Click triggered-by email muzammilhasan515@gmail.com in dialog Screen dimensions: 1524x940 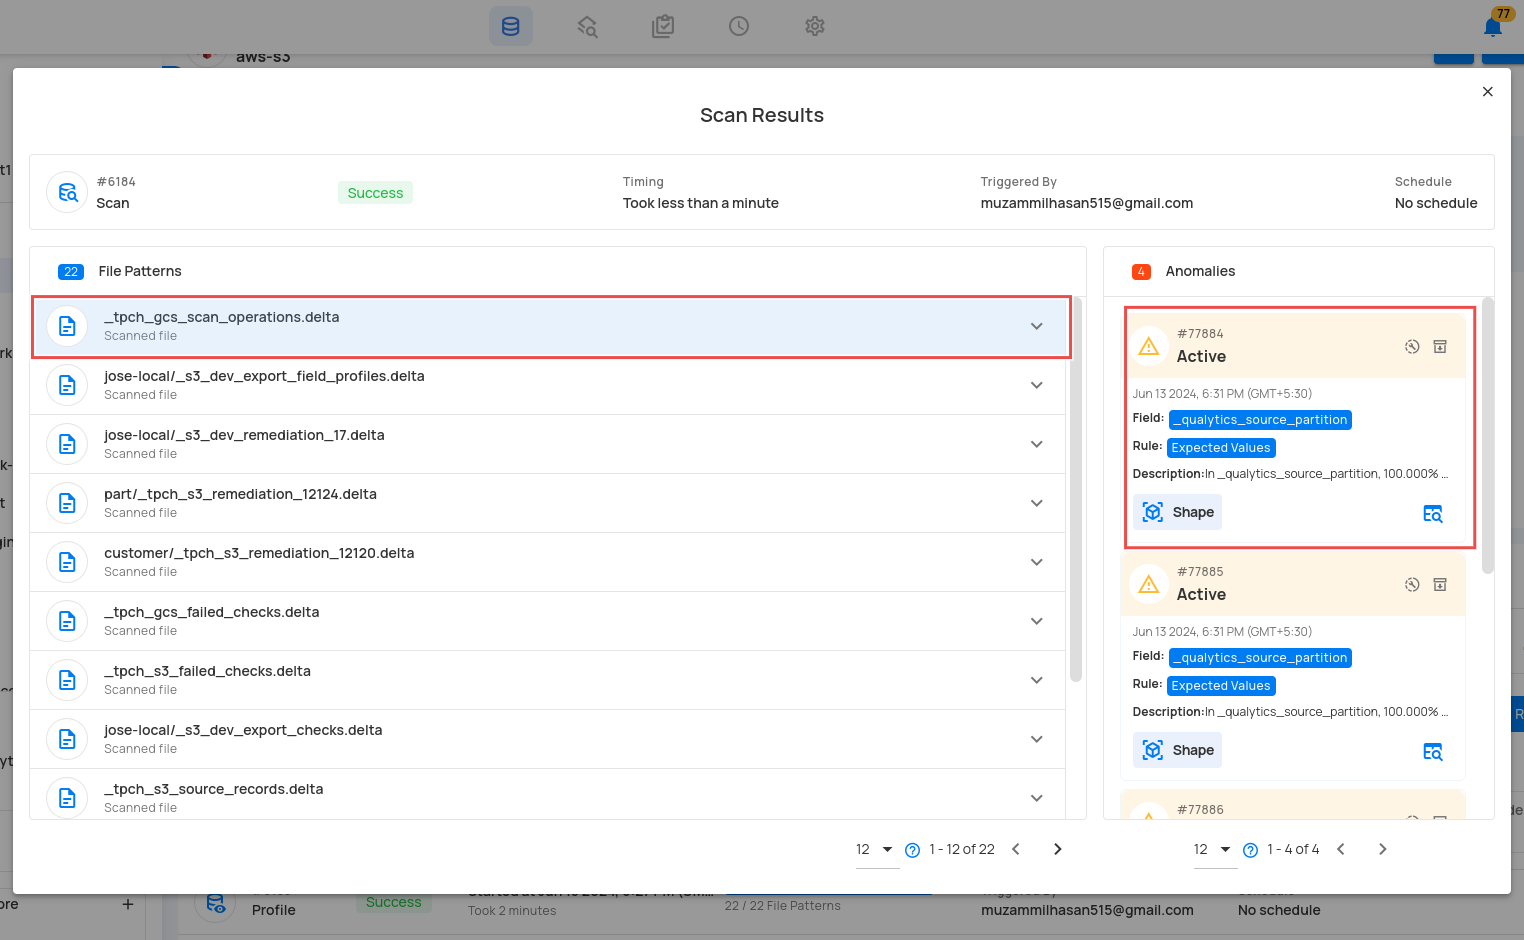point(1087,203)
